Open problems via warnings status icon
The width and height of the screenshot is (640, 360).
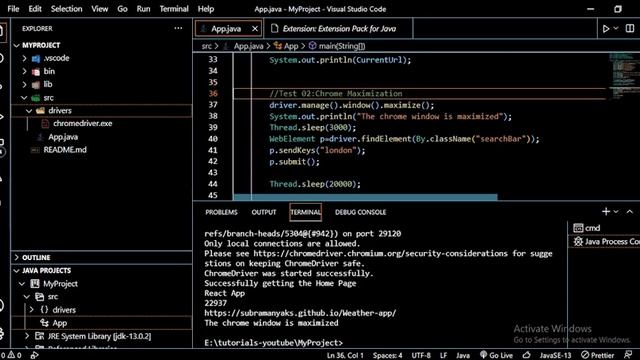click(11, 355)
